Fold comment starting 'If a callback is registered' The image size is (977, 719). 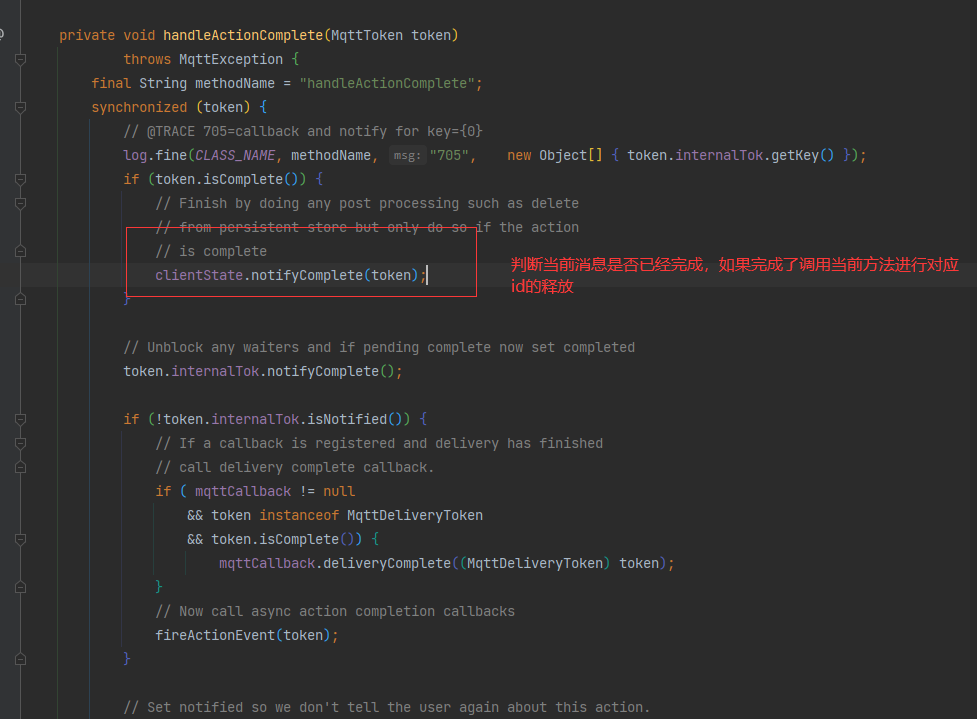(20, 444)
